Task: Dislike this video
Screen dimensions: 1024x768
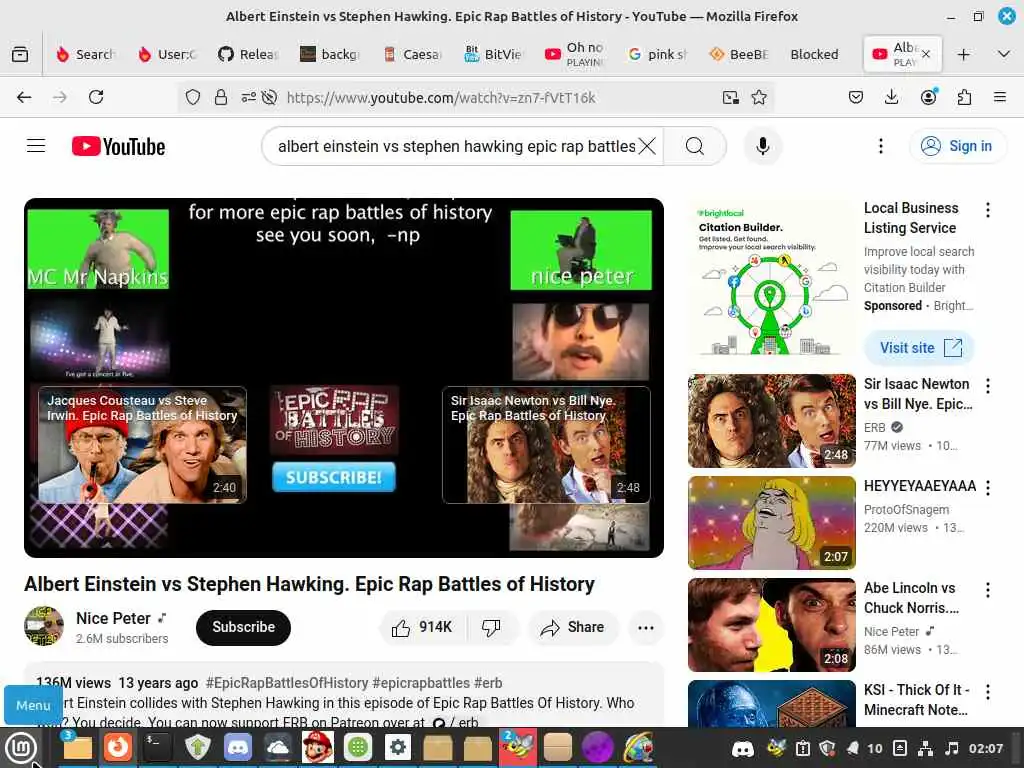Action: point(491,627)
